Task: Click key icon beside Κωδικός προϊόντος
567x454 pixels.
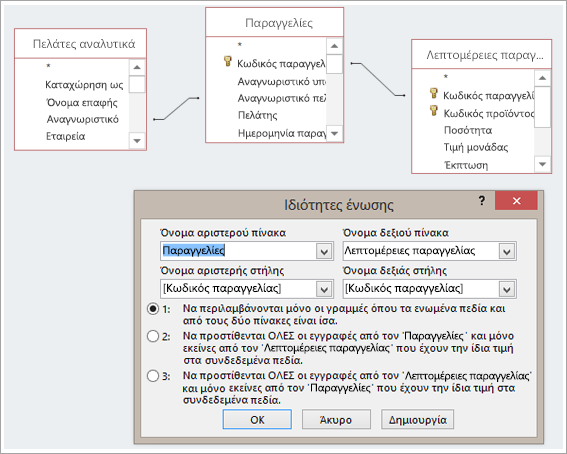Action: point(434,110)
